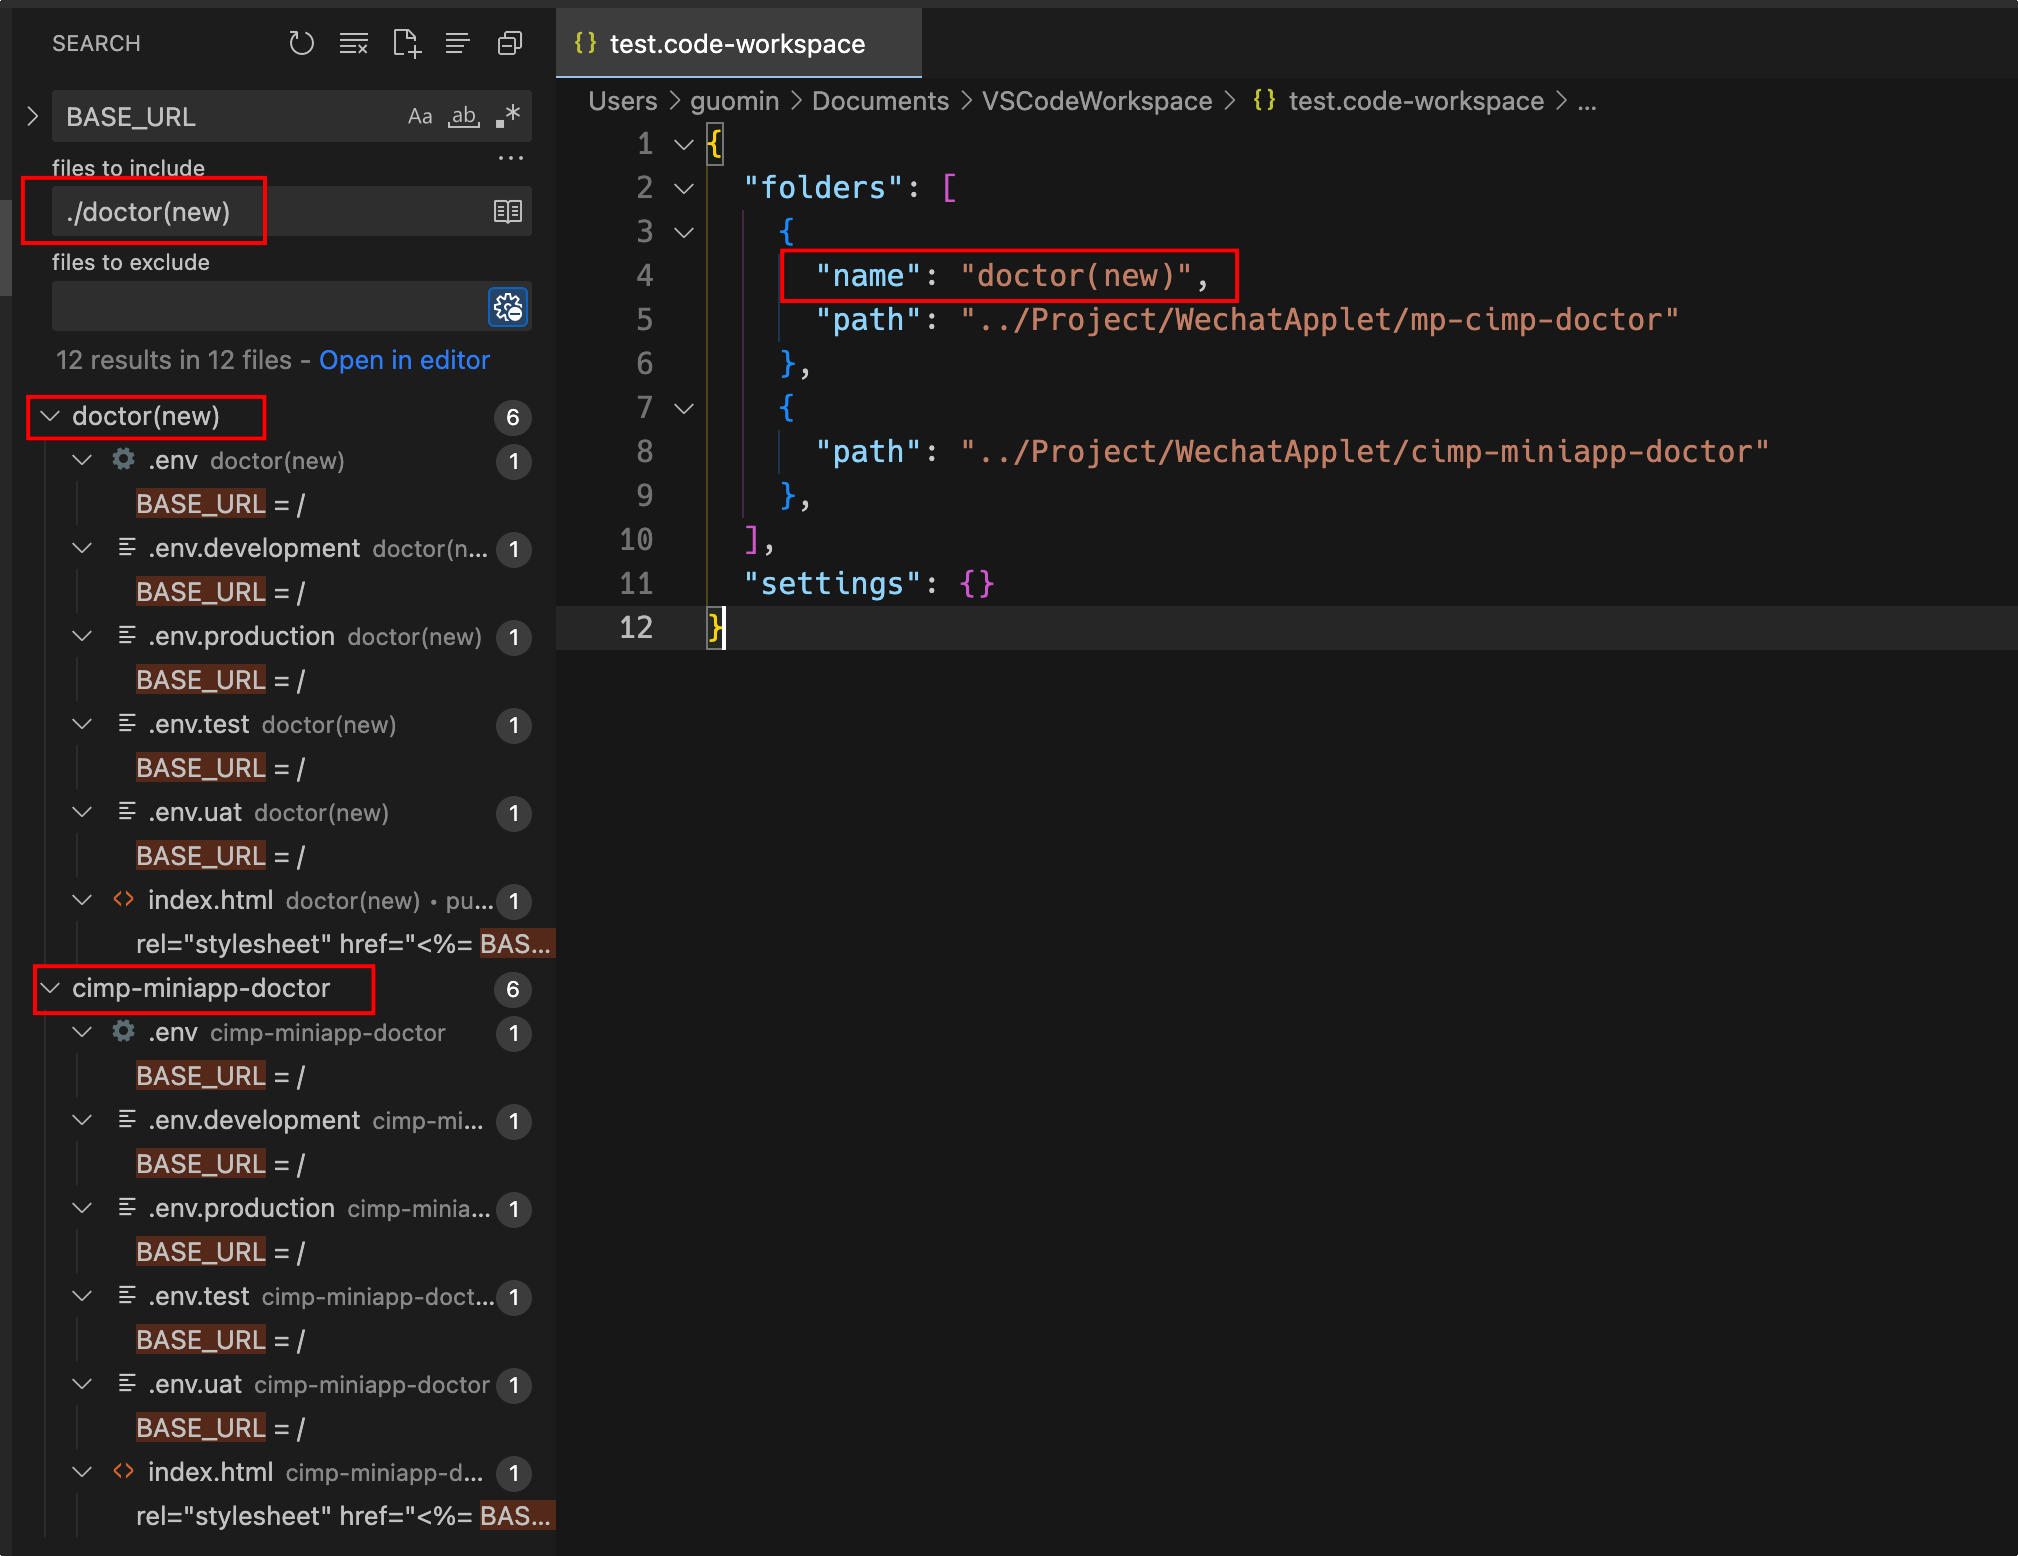The height and width of the screenshot is (1556, 2018).
Task: Fold the folders array at line 2
Action: tap(684, 188)
